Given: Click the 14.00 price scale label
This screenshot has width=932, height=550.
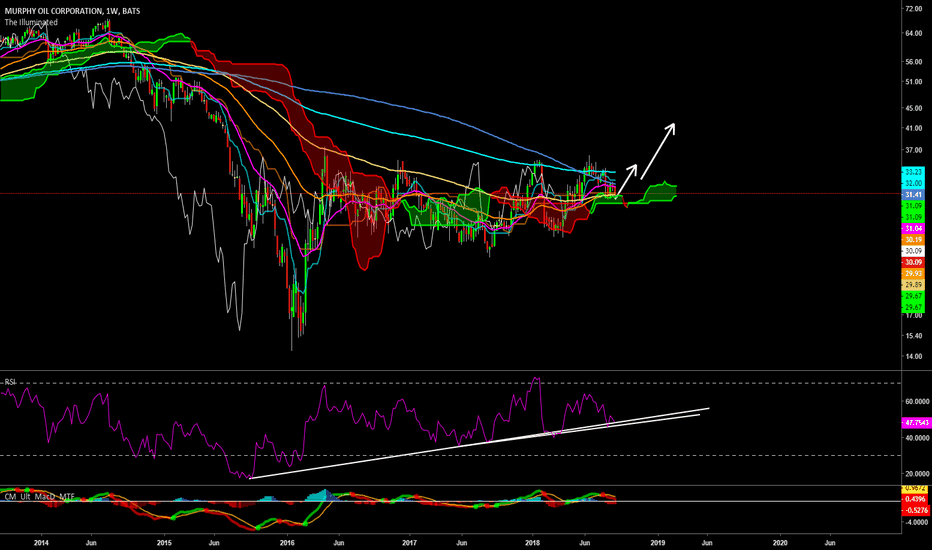Looking at the screenshot, I should [x=913, y=356].
